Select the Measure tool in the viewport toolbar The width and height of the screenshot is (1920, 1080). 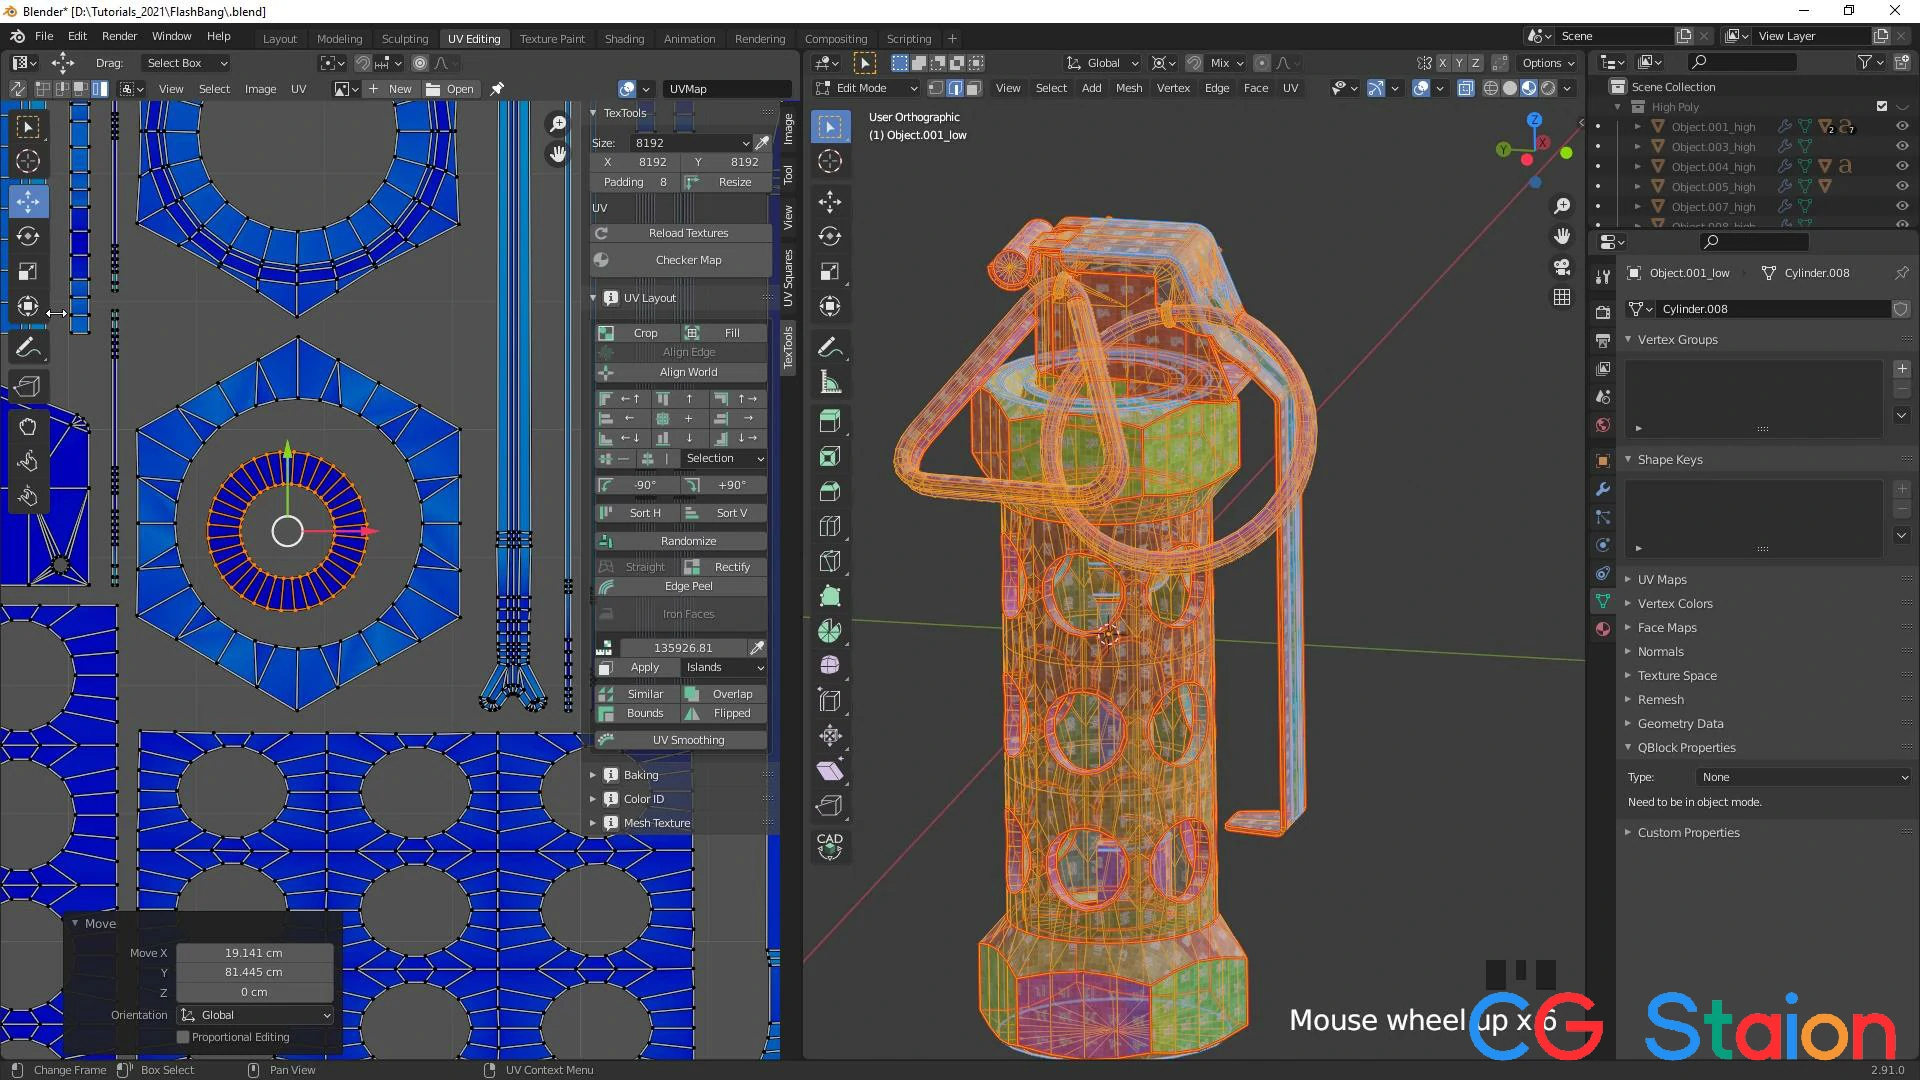pyautogui.click(x=830, y=381)
